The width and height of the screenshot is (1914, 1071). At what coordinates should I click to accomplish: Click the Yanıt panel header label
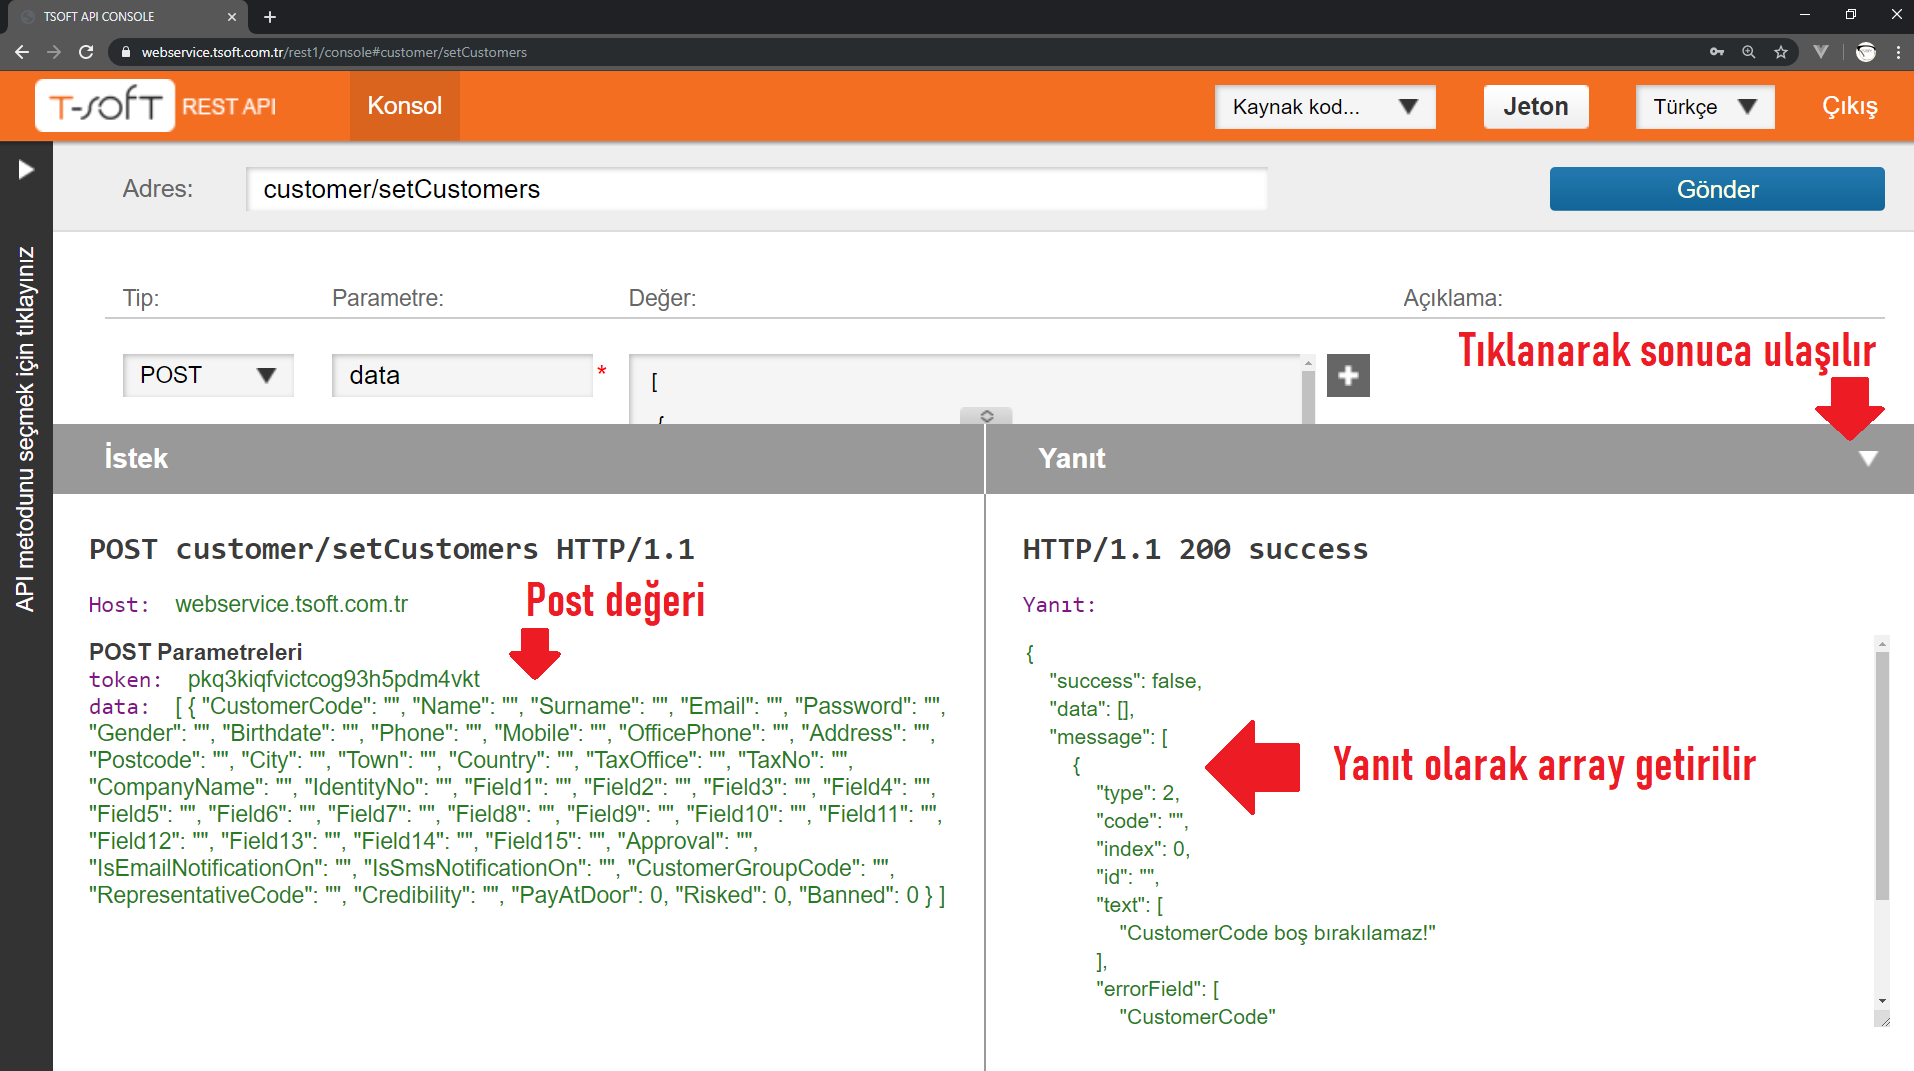(1072, 458)
